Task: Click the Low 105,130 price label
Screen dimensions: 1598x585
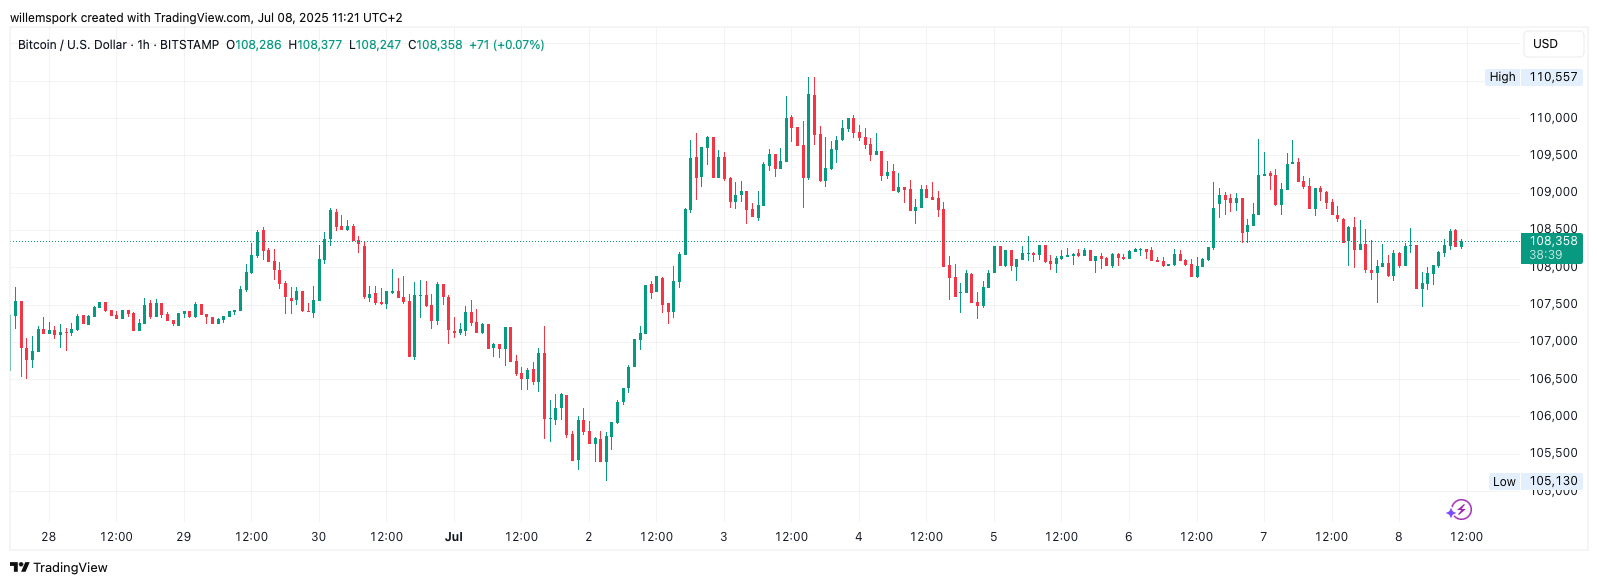Action: tap(1535, 481)
